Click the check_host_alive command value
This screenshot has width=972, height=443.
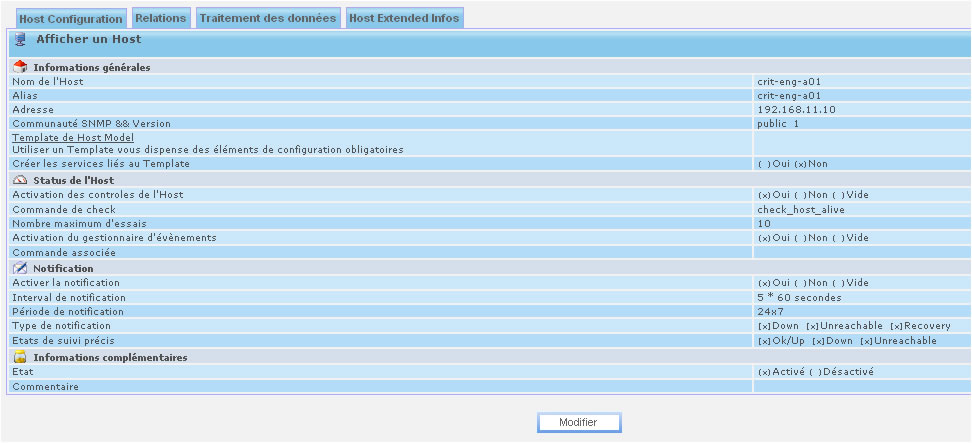click(x=801, y=209)
